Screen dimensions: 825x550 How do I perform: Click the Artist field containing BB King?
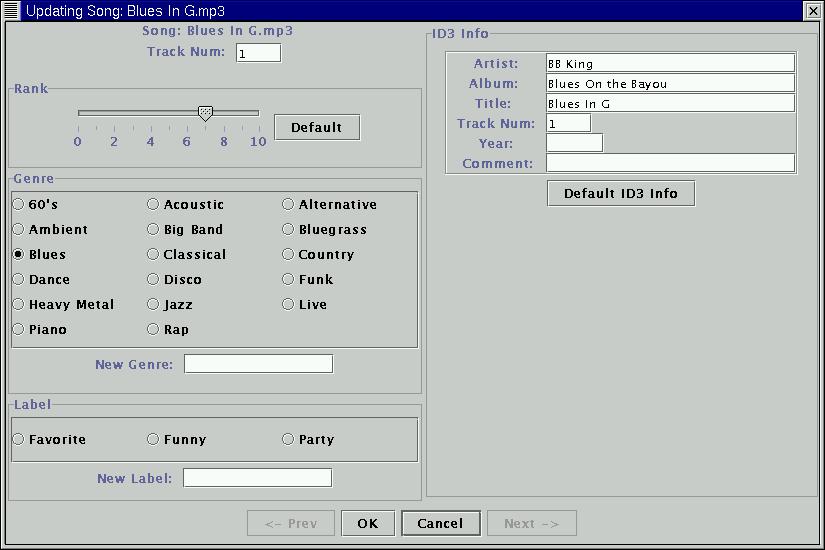coord(670,64)
